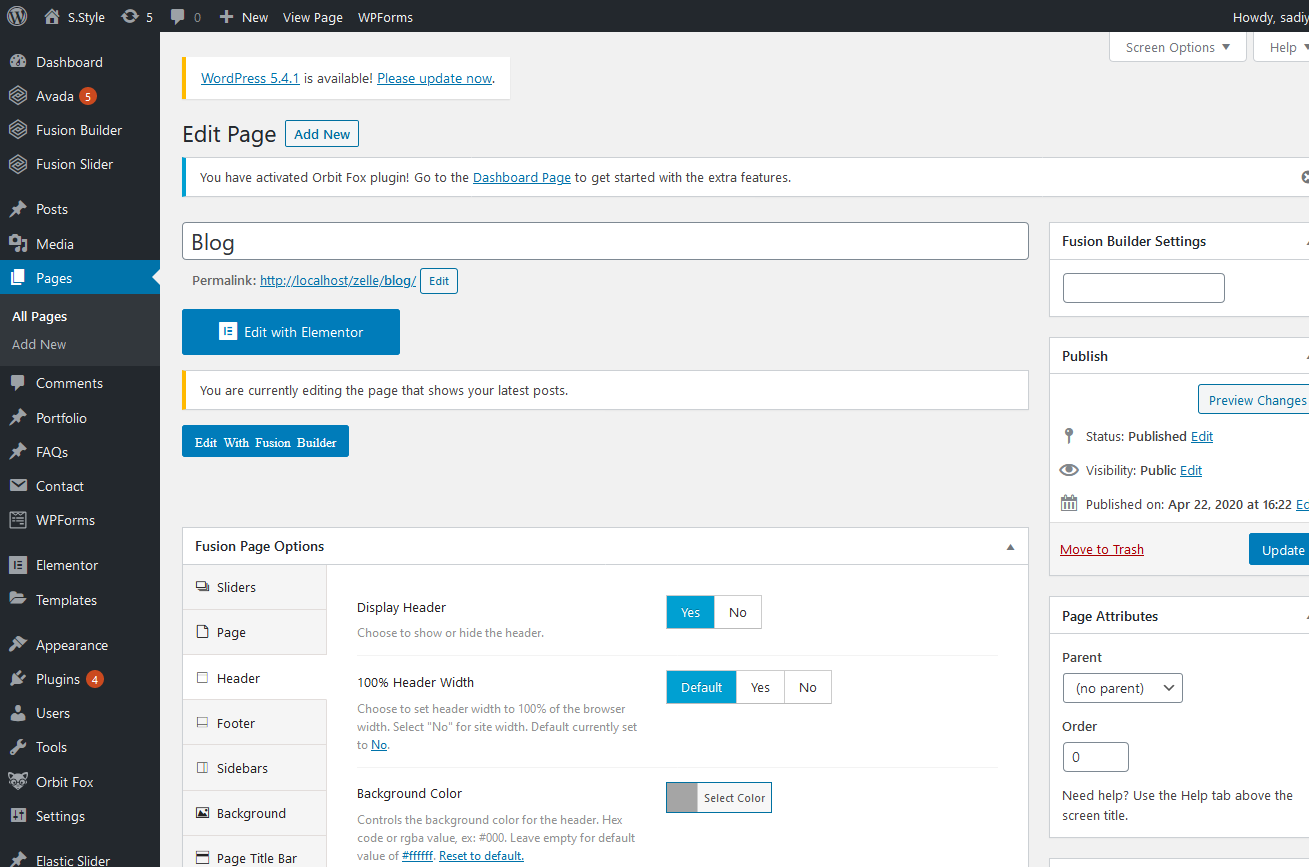
Task: Open the All Pages submenu item
Action: point(40,316)
